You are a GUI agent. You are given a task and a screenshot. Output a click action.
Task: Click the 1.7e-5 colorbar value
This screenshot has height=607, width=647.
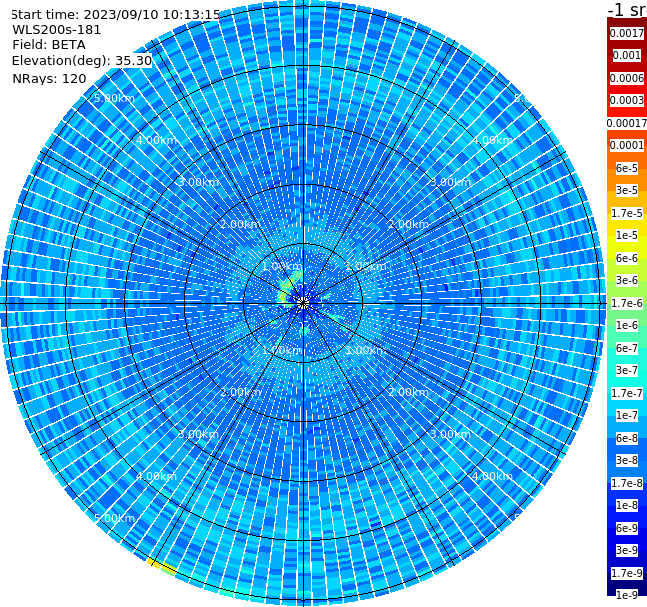pos(627,213)
